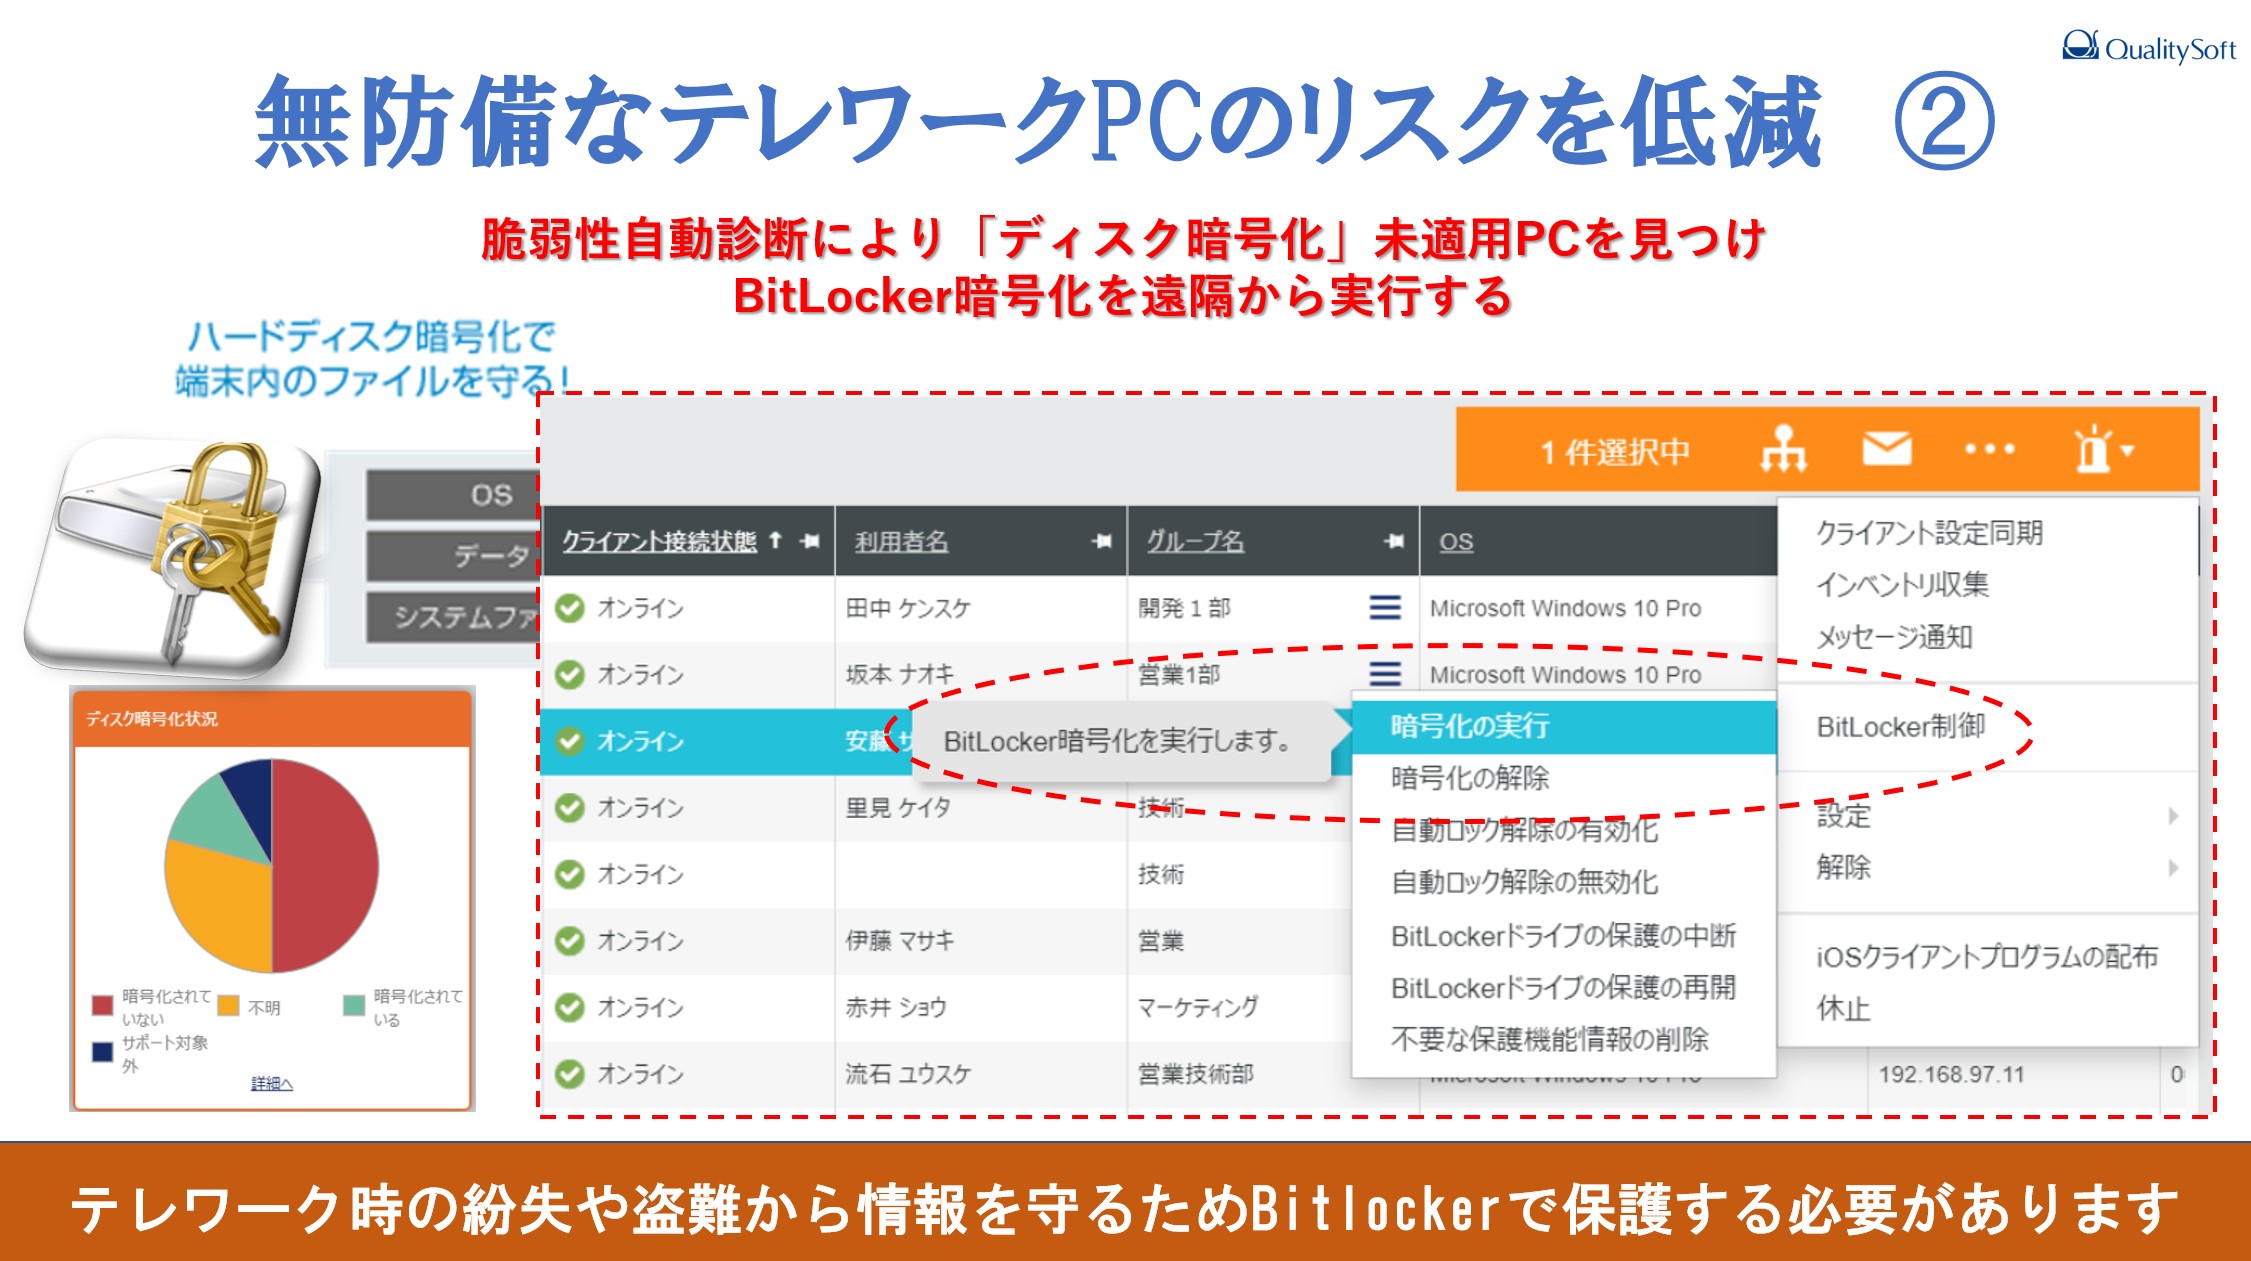
Task: Click 流石 ユウスケ user name cell
Action: (x=908, y=1074)
